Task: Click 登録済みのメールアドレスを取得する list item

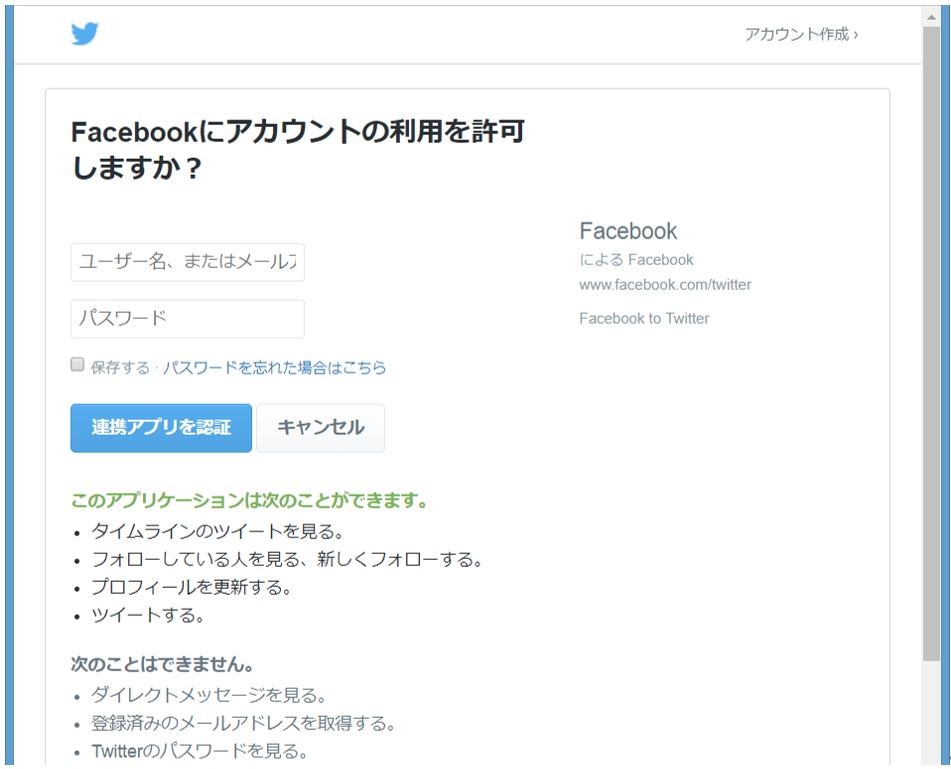Action: click(x=243, y=723)
